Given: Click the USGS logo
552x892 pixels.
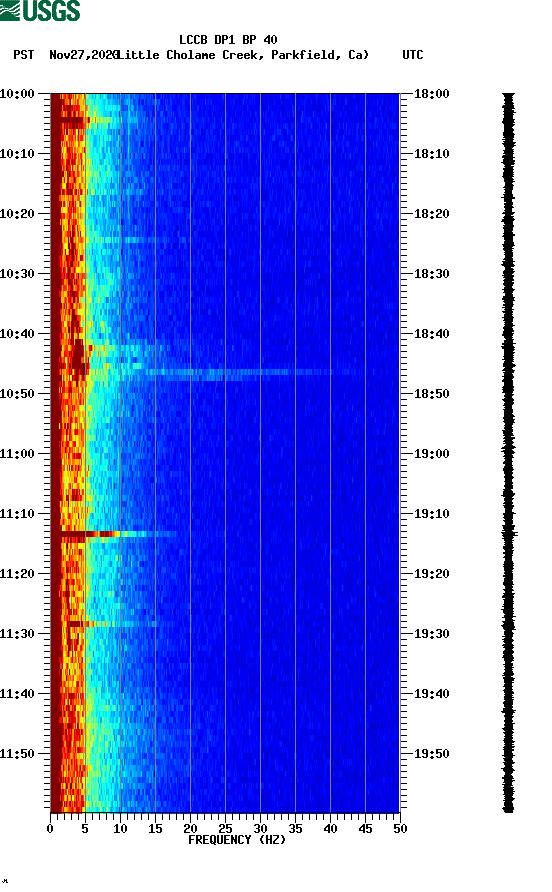Looking at the screenshot, I should click(40, 10).
